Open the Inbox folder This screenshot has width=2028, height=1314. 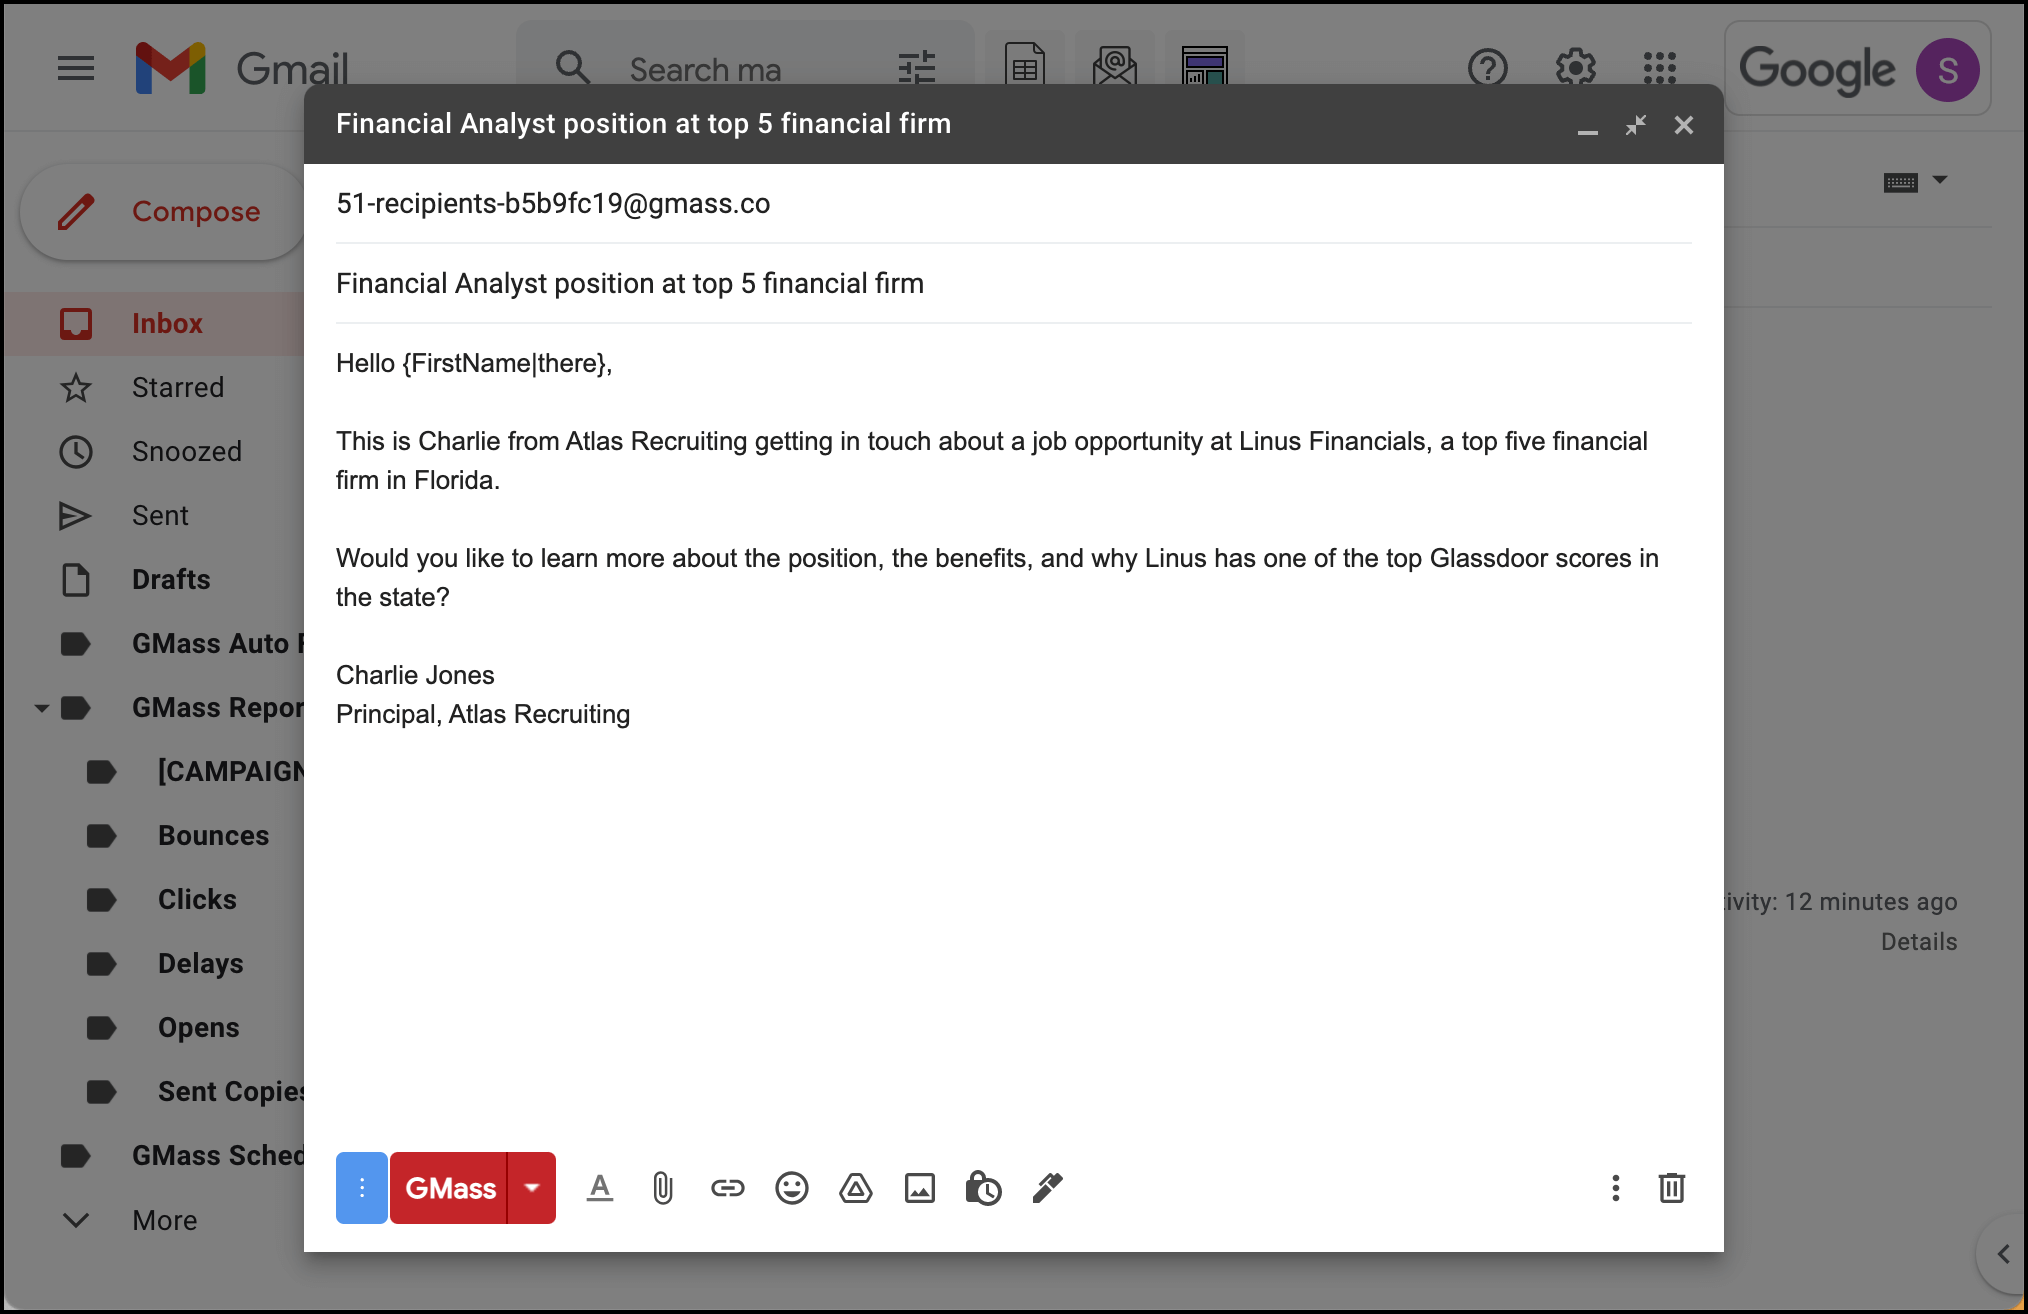(x=154, y=324)
